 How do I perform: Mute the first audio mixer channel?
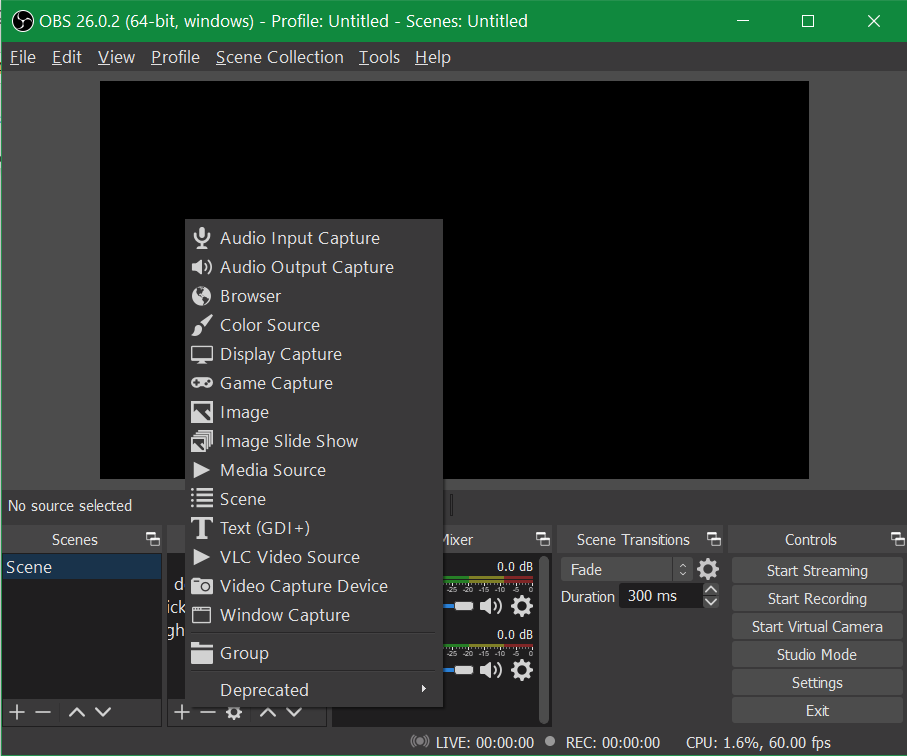(491, 606)
